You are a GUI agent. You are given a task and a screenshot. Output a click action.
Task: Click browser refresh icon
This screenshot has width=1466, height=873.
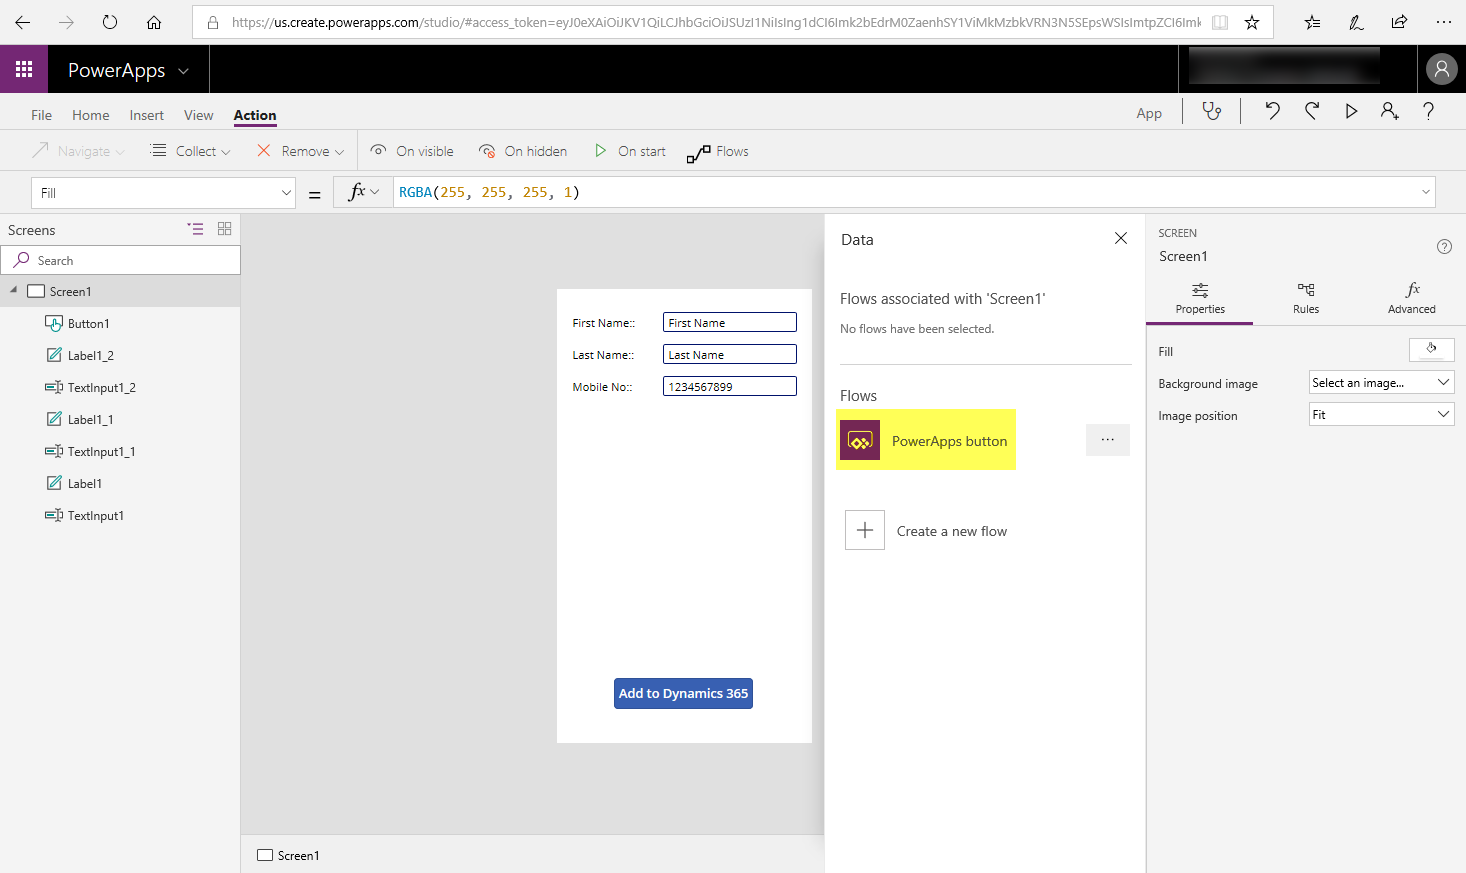[x=110, y=22]
